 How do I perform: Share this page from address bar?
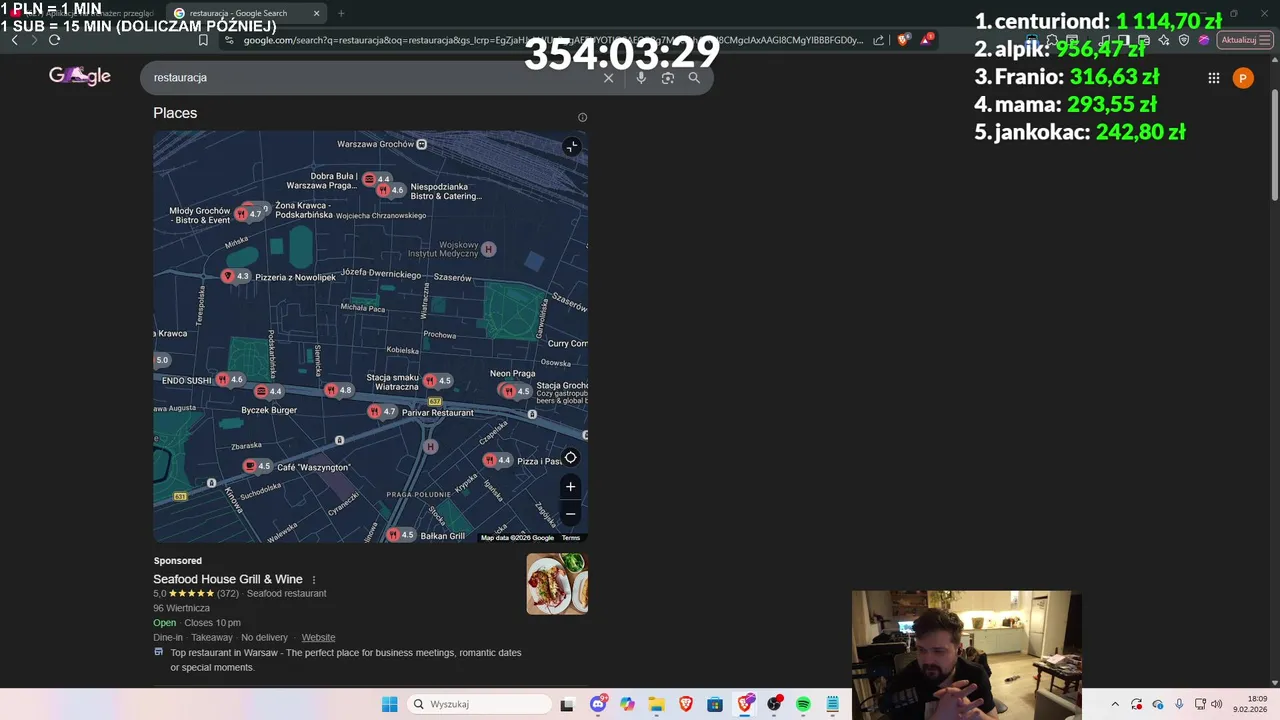click(x=878, y=40)
